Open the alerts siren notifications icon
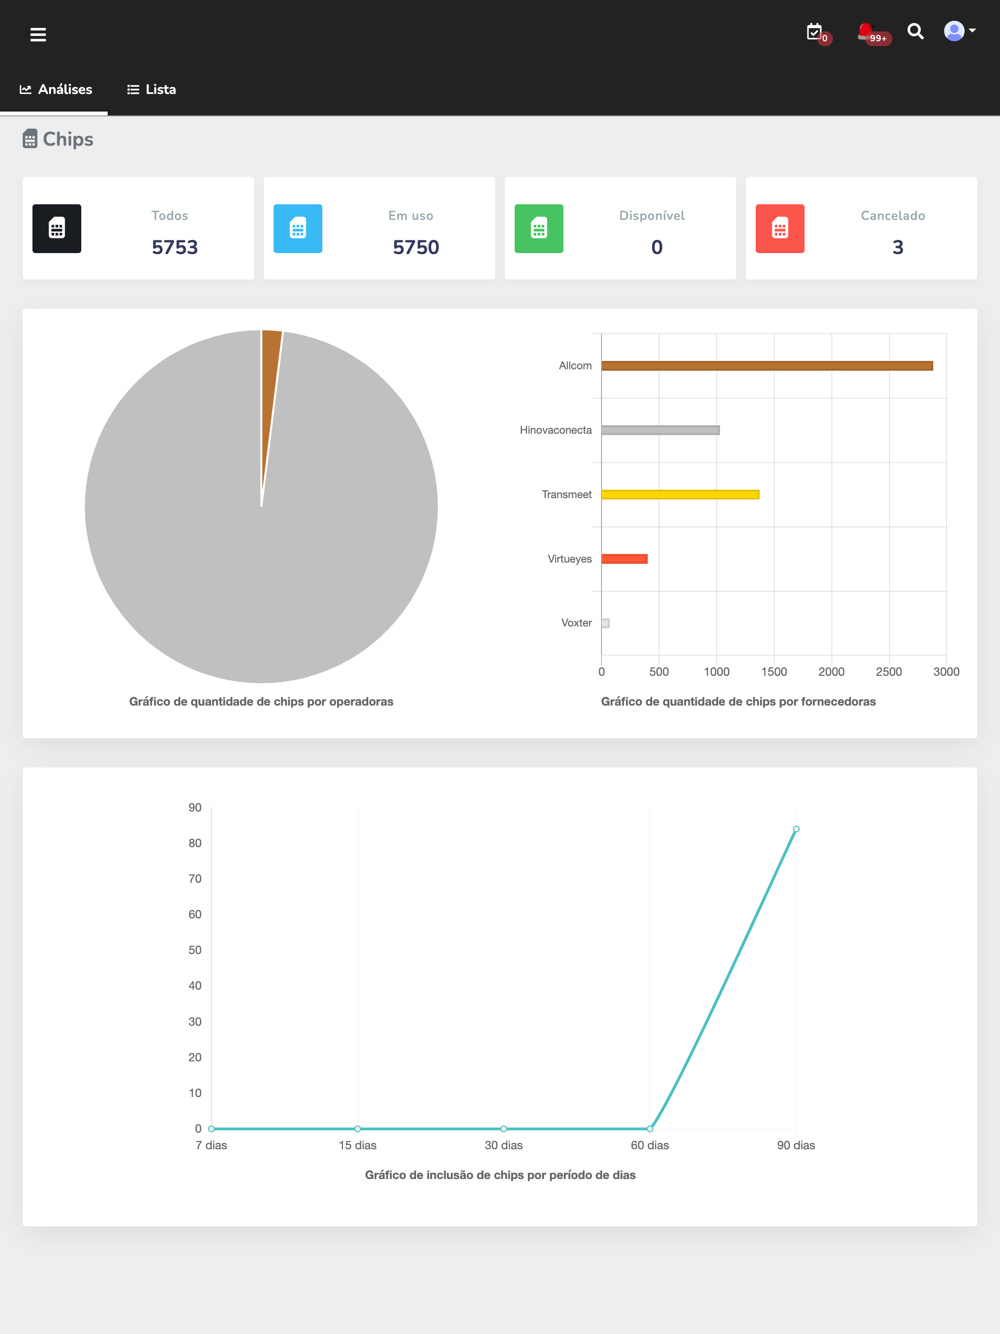 tap(866, 32)
